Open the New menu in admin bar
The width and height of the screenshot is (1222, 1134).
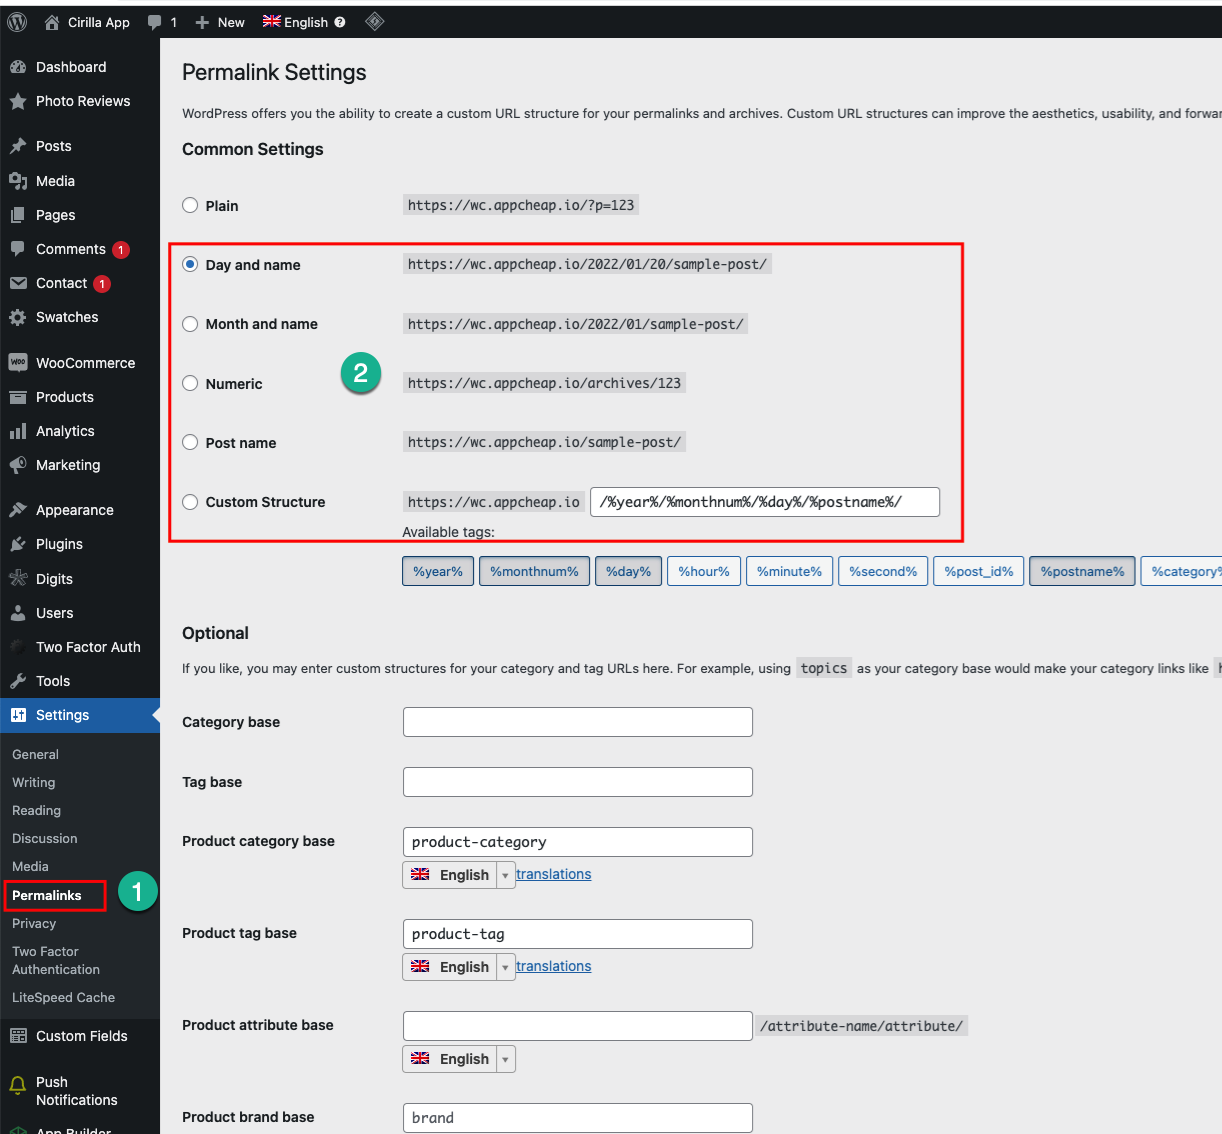click(x=219, y=21)
